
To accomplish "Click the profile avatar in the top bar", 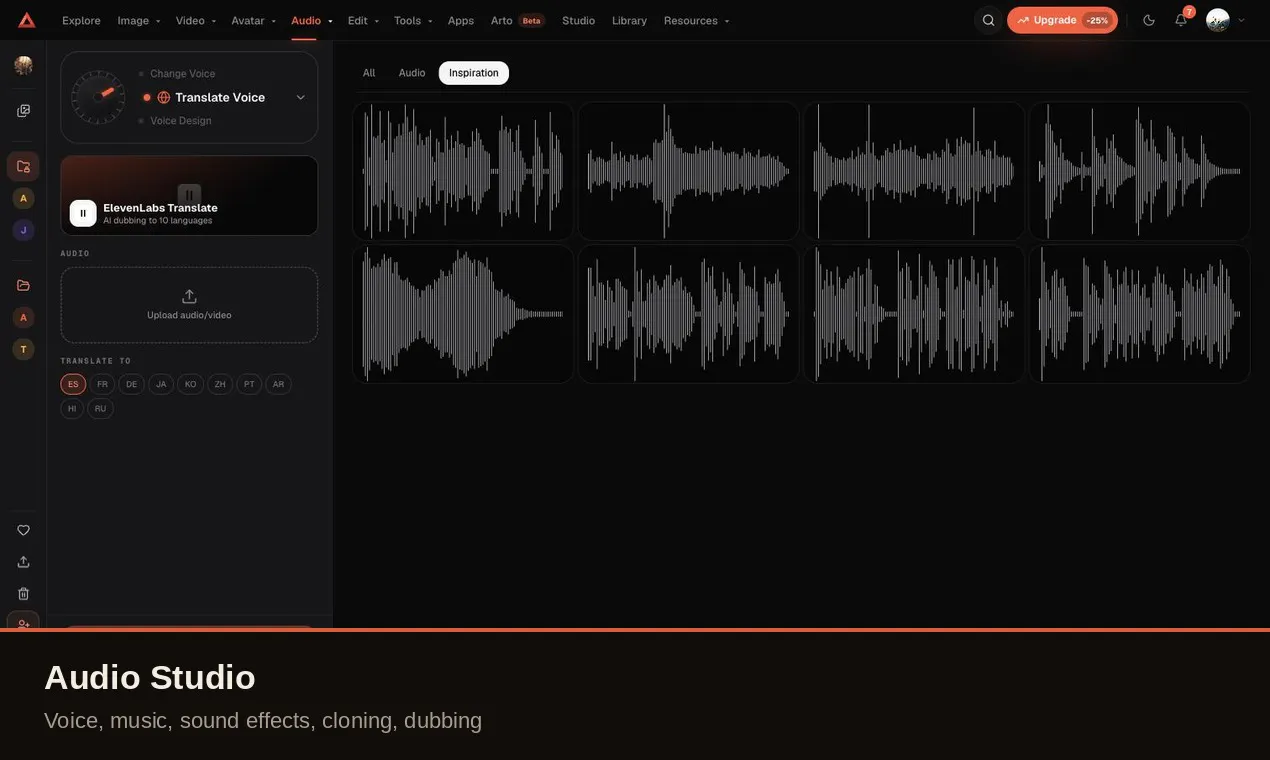I will click(x=1217, y=20).
